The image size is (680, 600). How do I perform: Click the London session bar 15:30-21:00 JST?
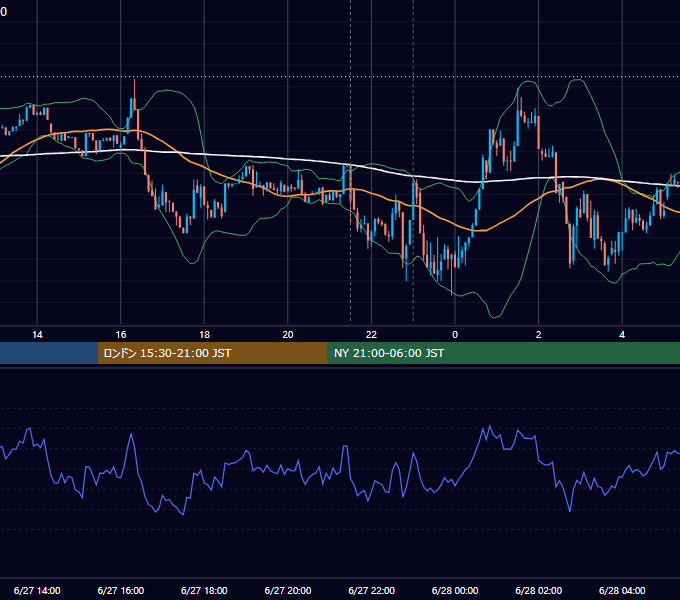212,353
